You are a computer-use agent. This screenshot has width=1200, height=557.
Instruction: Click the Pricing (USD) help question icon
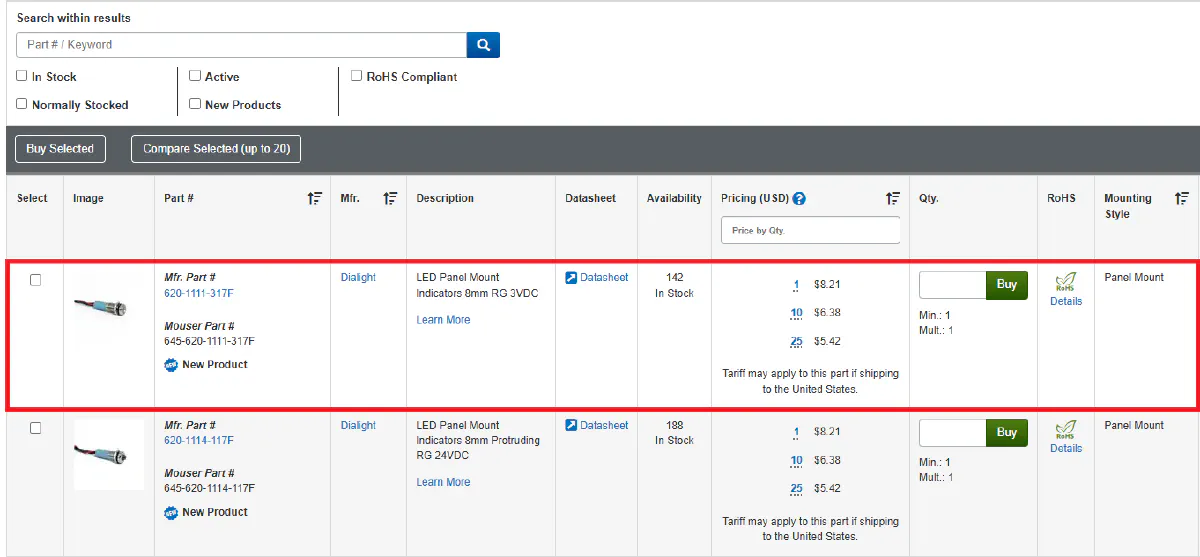tap(799, 198)
